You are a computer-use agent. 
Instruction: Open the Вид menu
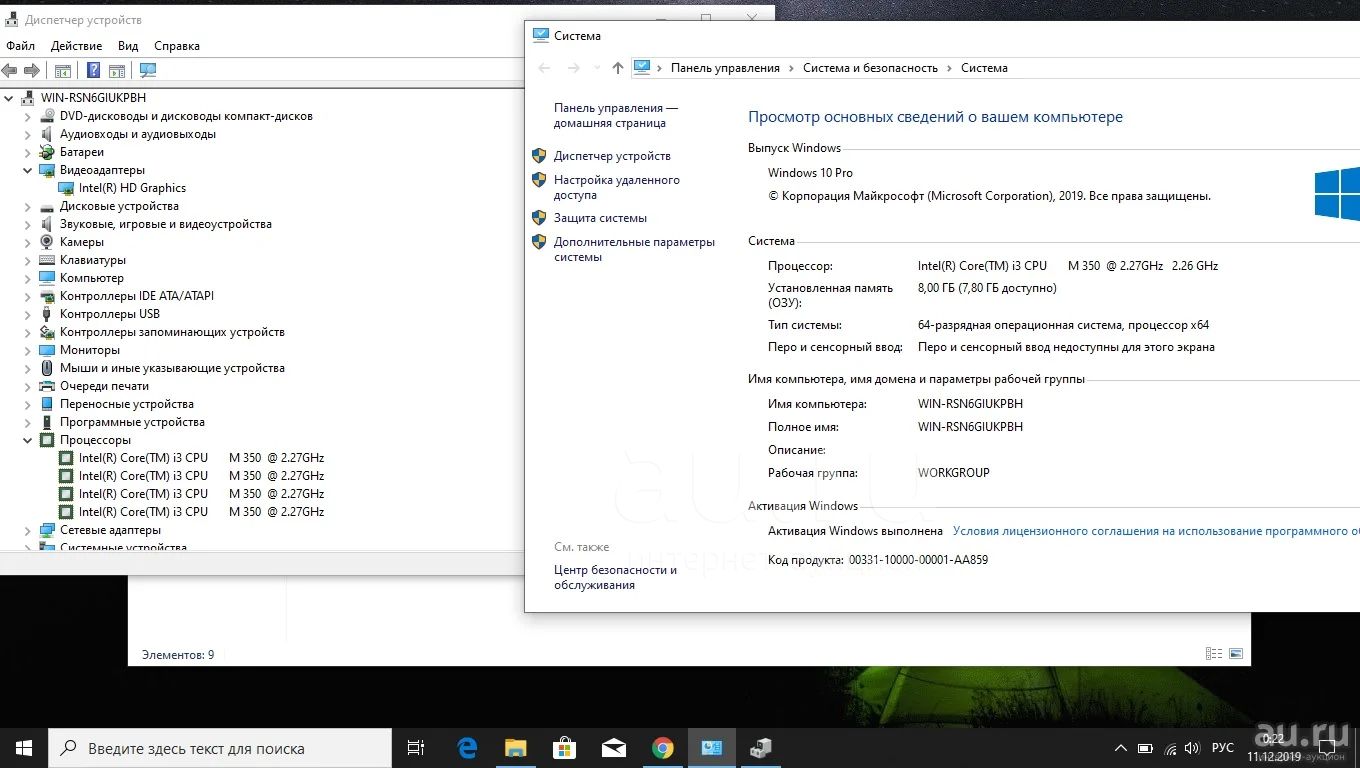[x=128, y=46]
